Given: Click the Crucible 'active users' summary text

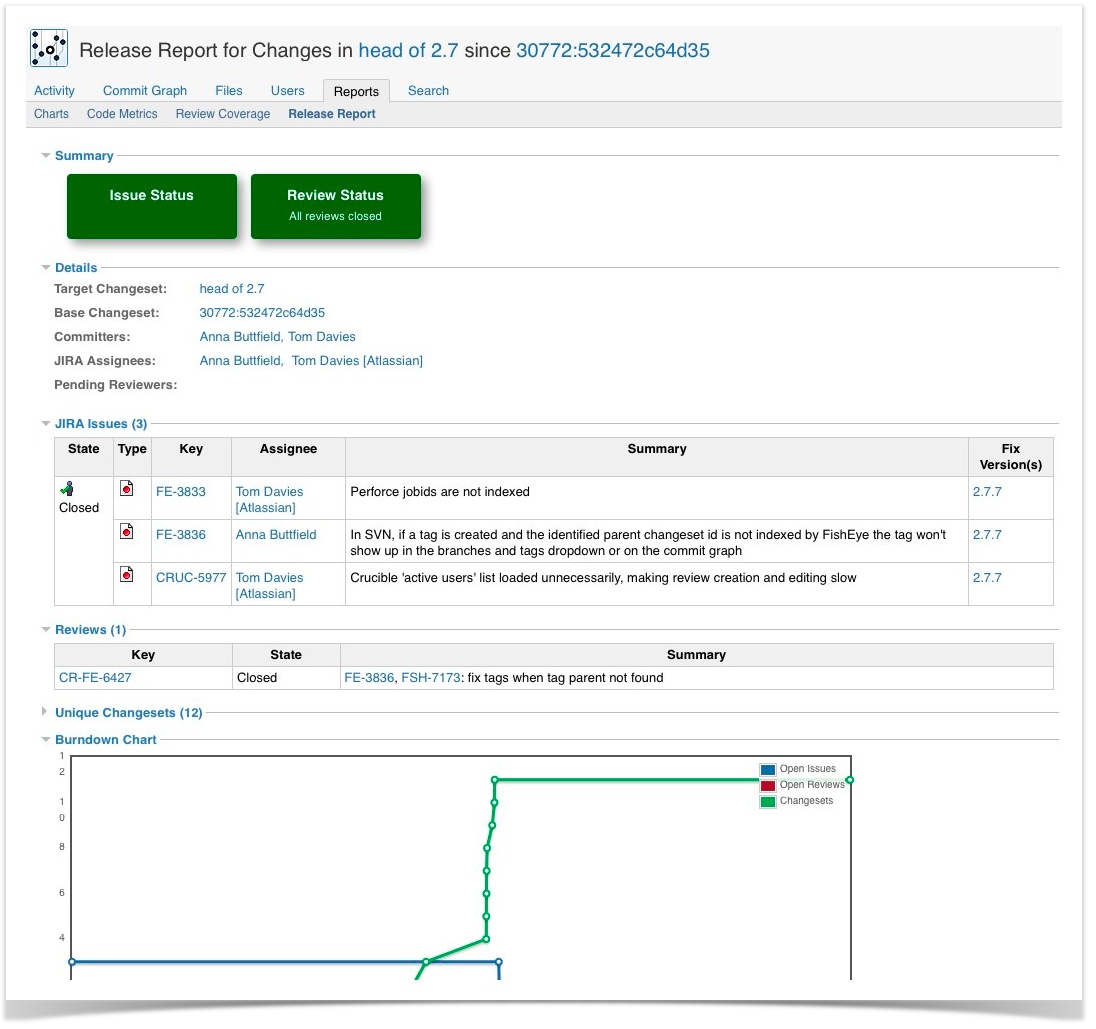Looking at the screenshot, I should [x=603, y=577].
